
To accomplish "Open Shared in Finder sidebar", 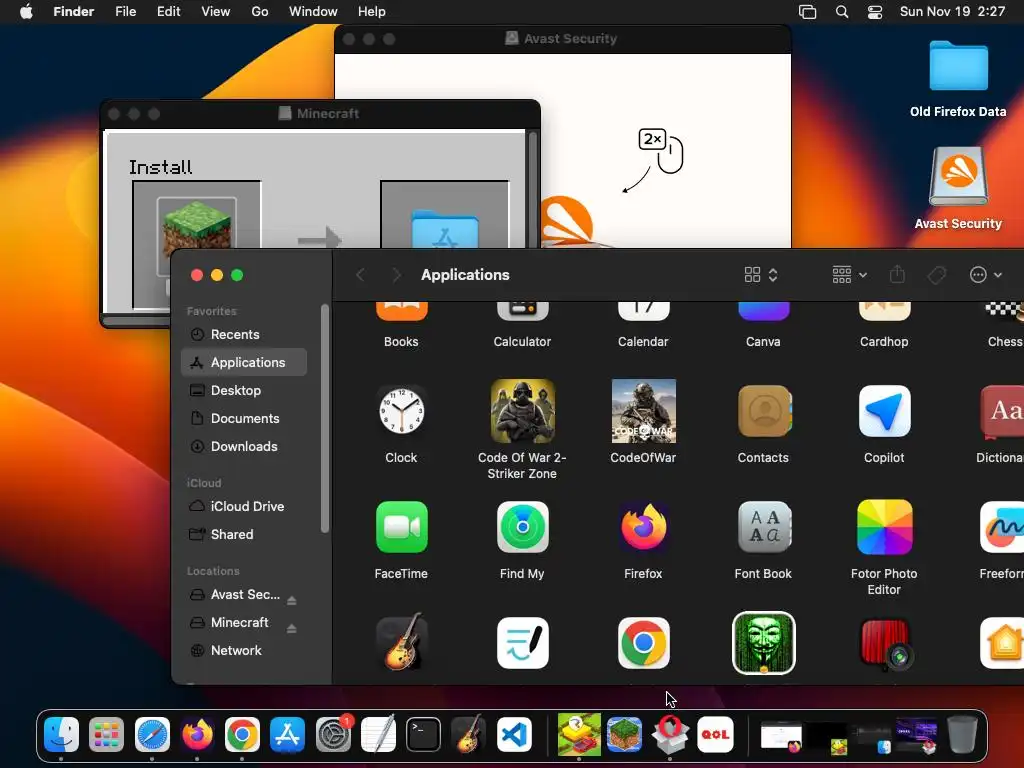I will click(244, 534).
